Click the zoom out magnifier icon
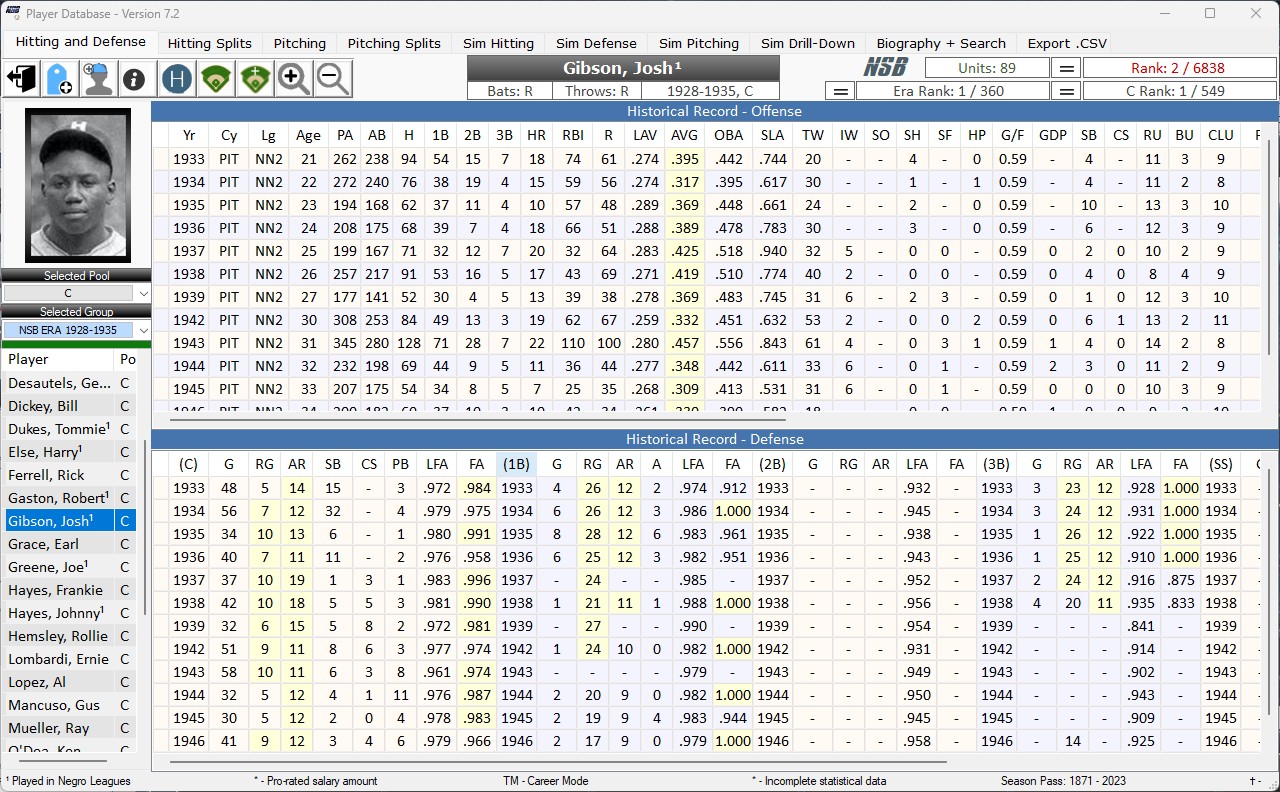 [x=331, y=78]
